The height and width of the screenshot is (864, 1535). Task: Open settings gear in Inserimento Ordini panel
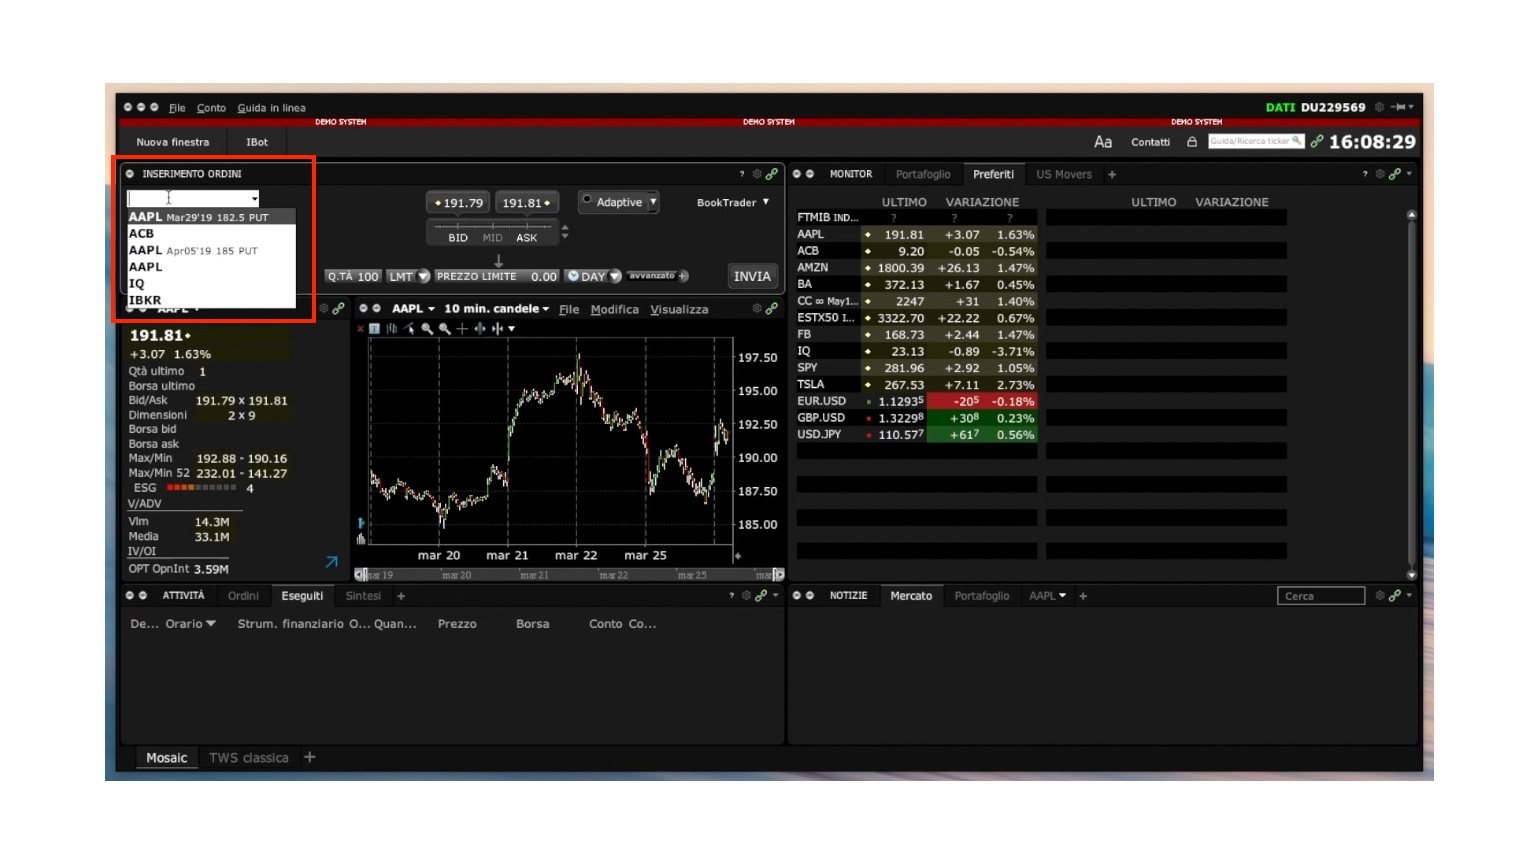[757, 174]
